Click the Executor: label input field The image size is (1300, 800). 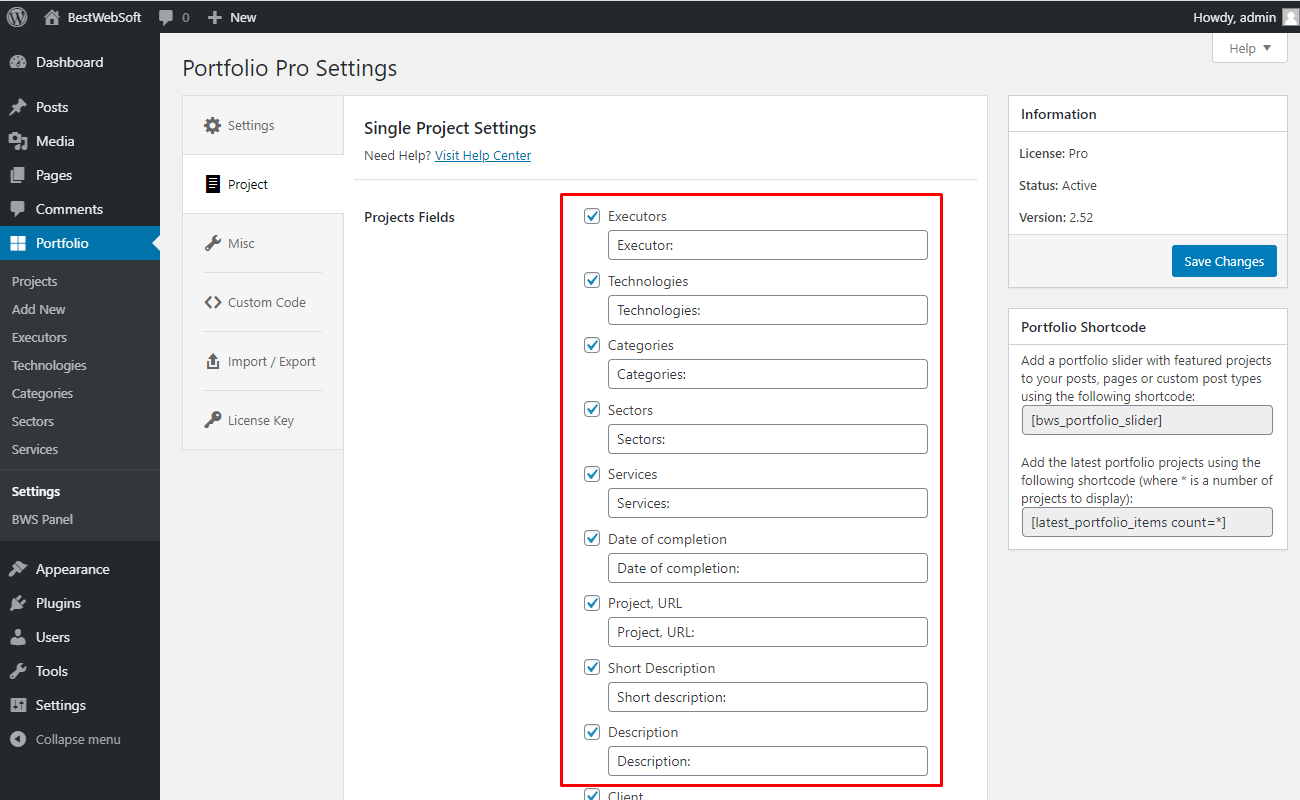[x=767, y=245]
